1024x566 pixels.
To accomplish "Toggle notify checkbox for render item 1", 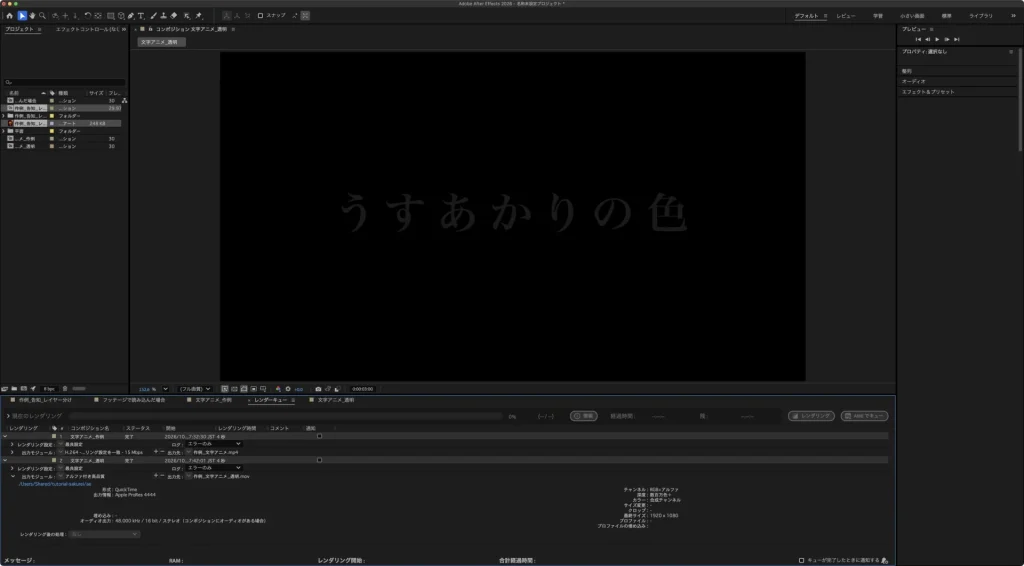I will 319,436.
